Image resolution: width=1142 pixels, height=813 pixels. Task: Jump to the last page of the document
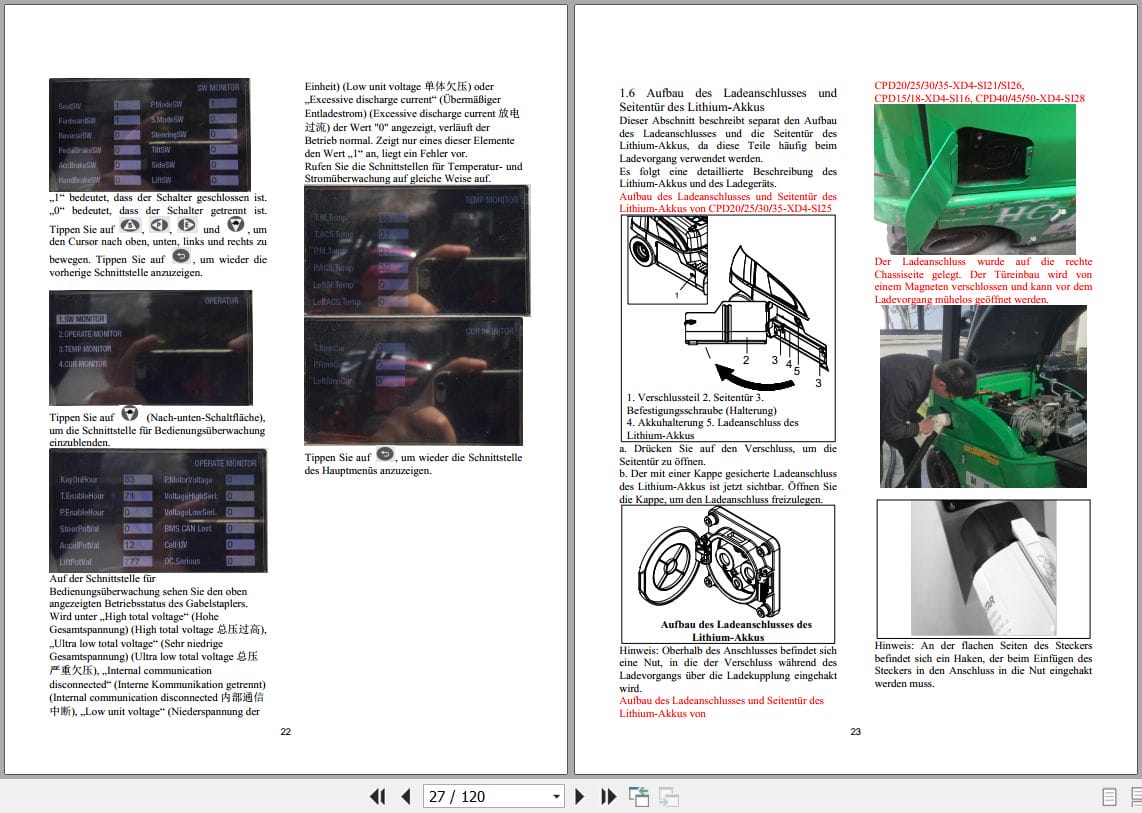608,796
